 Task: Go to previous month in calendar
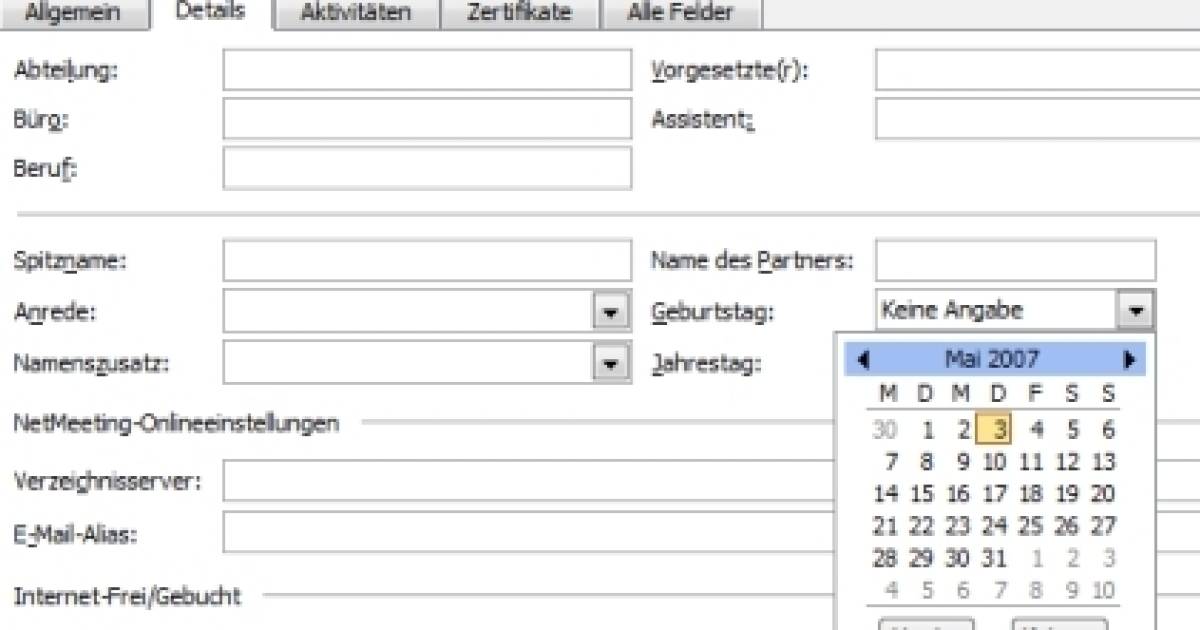[863, 359]
